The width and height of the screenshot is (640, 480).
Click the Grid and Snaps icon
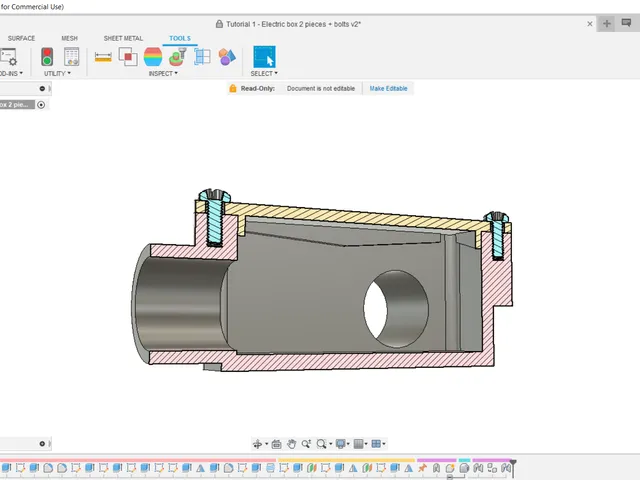[358, 444]
